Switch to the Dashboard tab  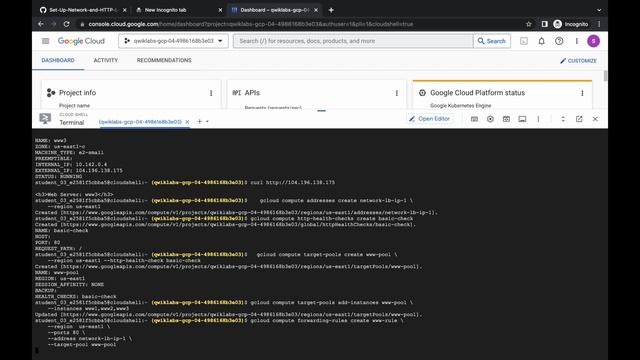58,60
